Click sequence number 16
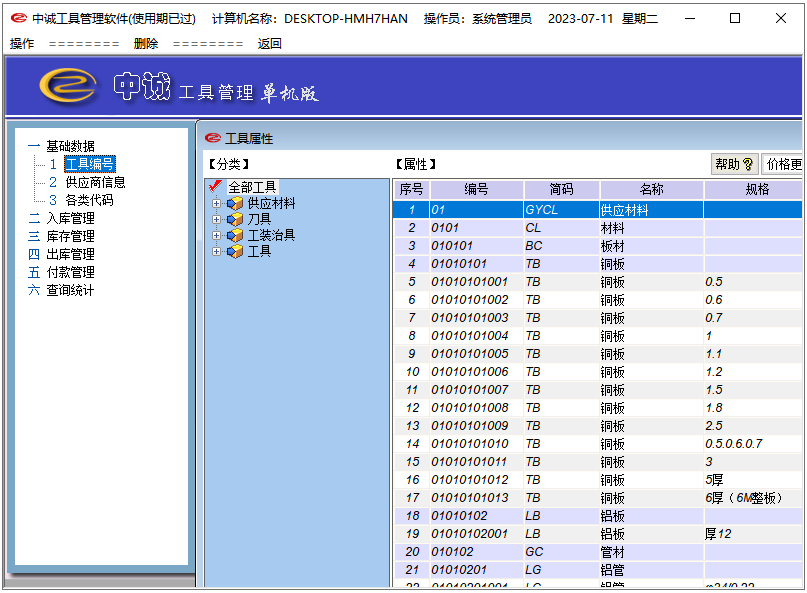807x593 pixels. tap(412, 480)
